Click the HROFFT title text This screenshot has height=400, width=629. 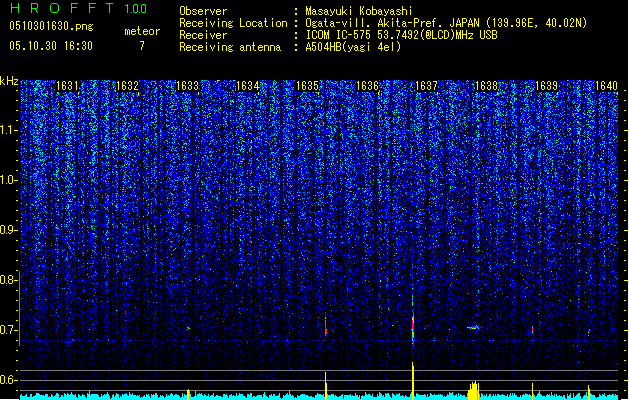[62, 8]
